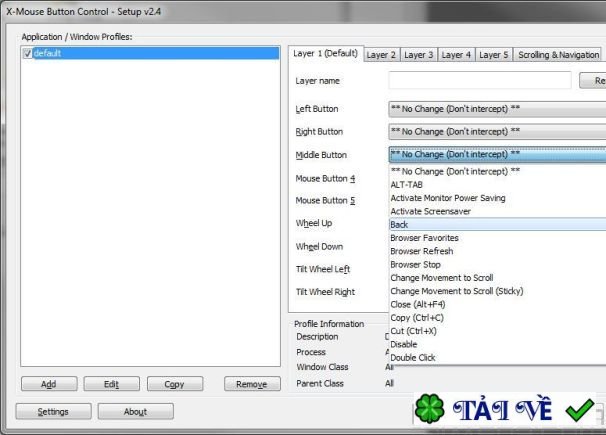Click the Add profile button

click(x=49, y=384)
